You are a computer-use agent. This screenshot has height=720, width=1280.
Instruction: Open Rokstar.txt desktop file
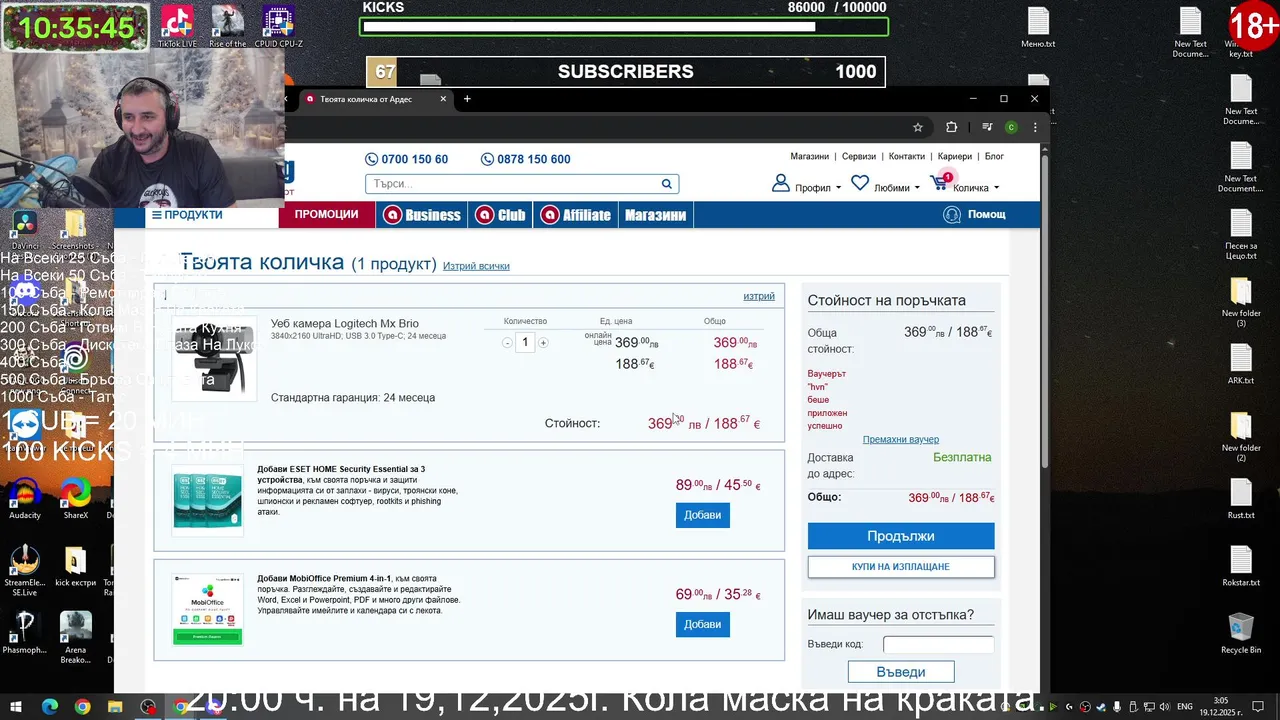tap(1241, 566)
